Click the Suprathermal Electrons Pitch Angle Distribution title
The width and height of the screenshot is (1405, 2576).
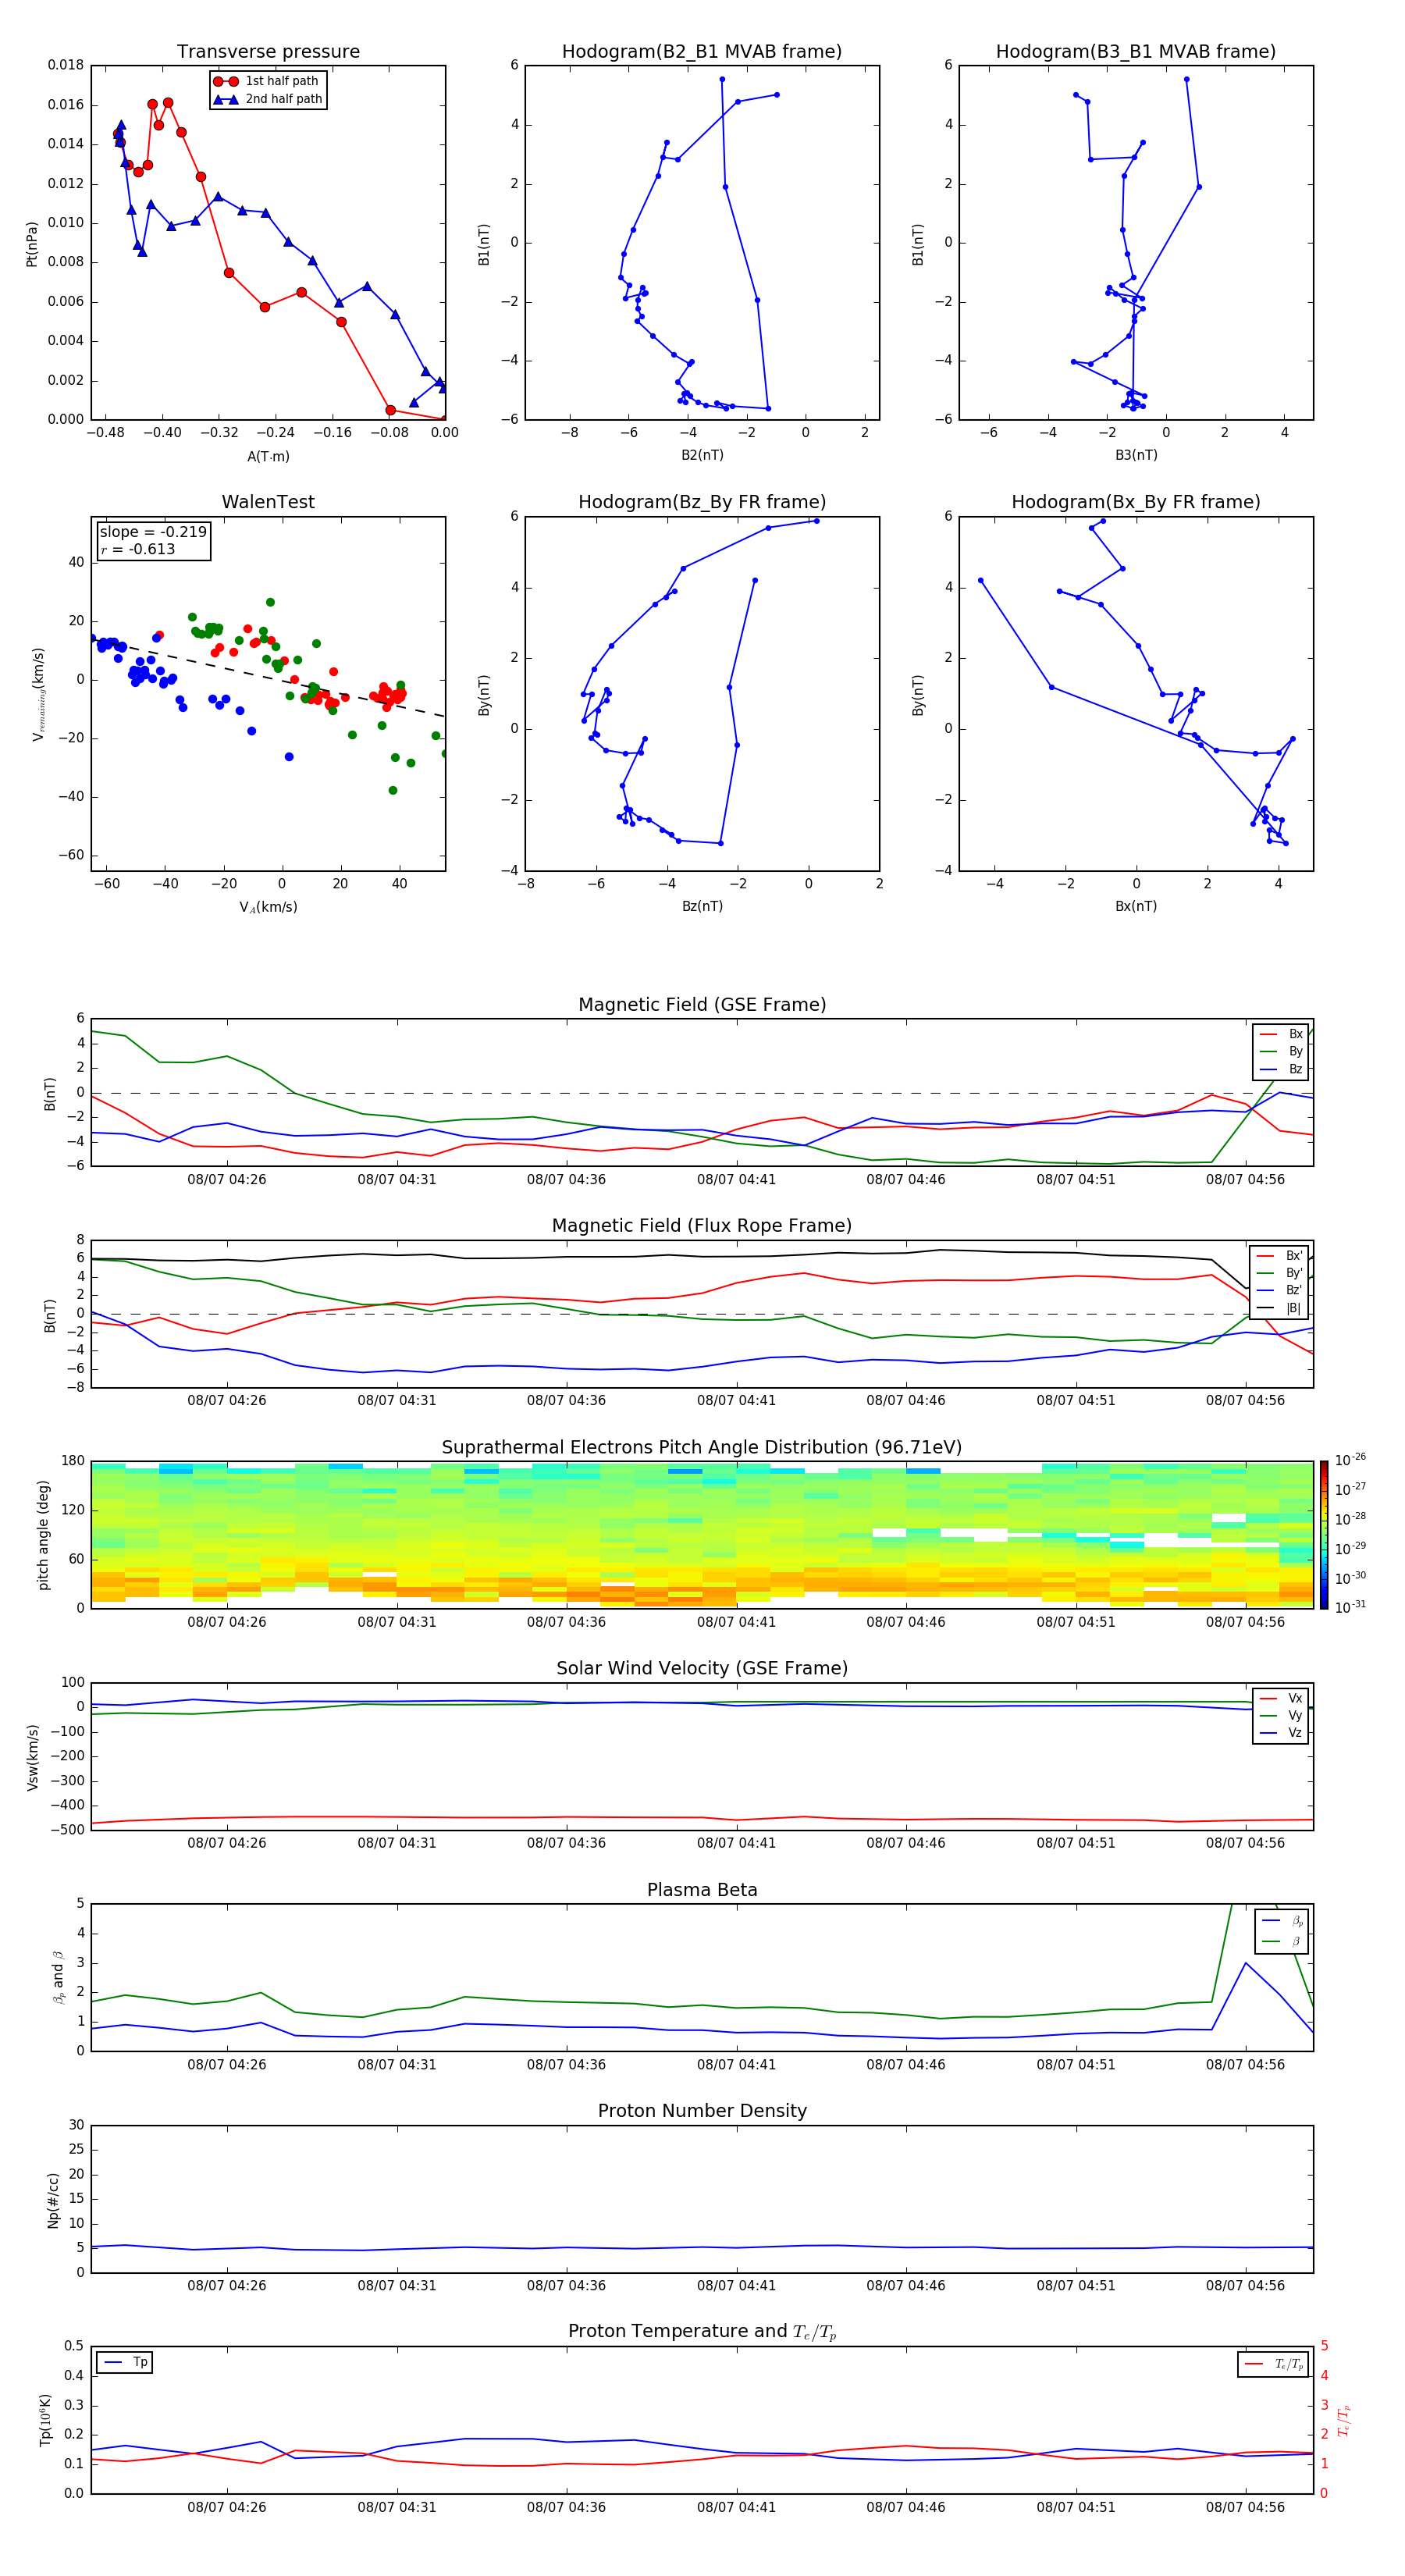[702, 1447]
